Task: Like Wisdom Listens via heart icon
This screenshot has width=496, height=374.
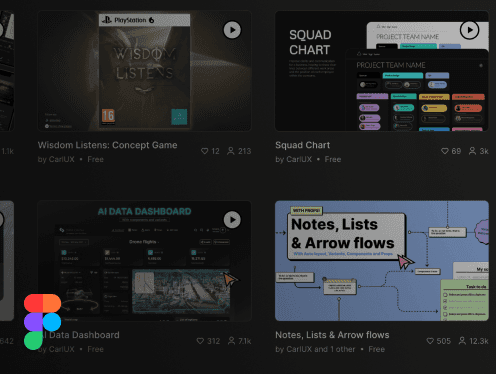Action: coord(205,151)
